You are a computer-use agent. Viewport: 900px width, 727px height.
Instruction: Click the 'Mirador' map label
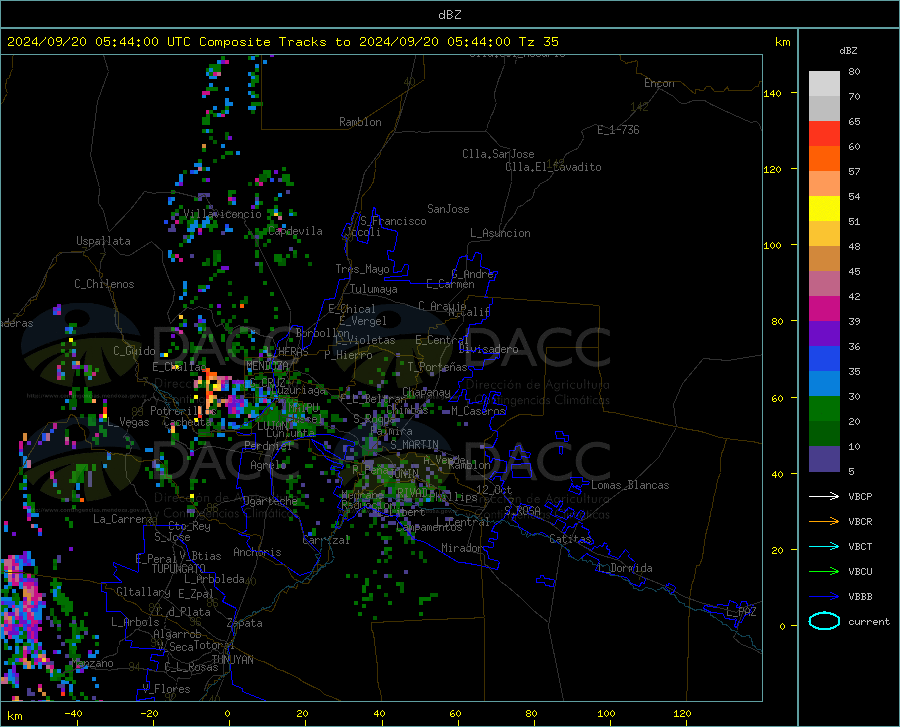(x=462, y=548)
